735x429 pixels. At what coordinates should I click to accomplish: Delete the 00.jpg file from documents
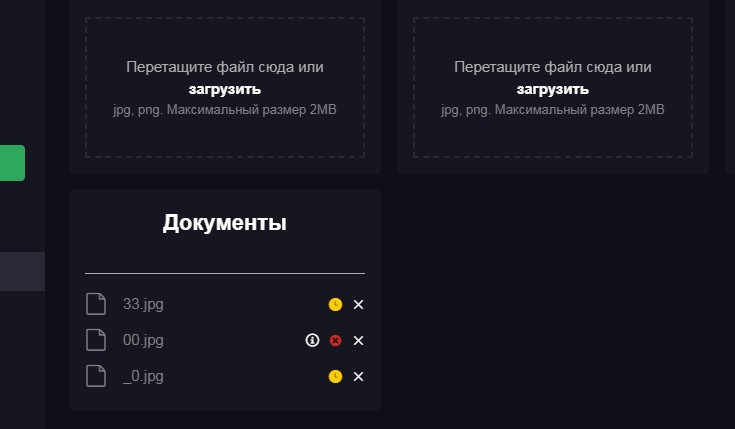tap(358, 340)
